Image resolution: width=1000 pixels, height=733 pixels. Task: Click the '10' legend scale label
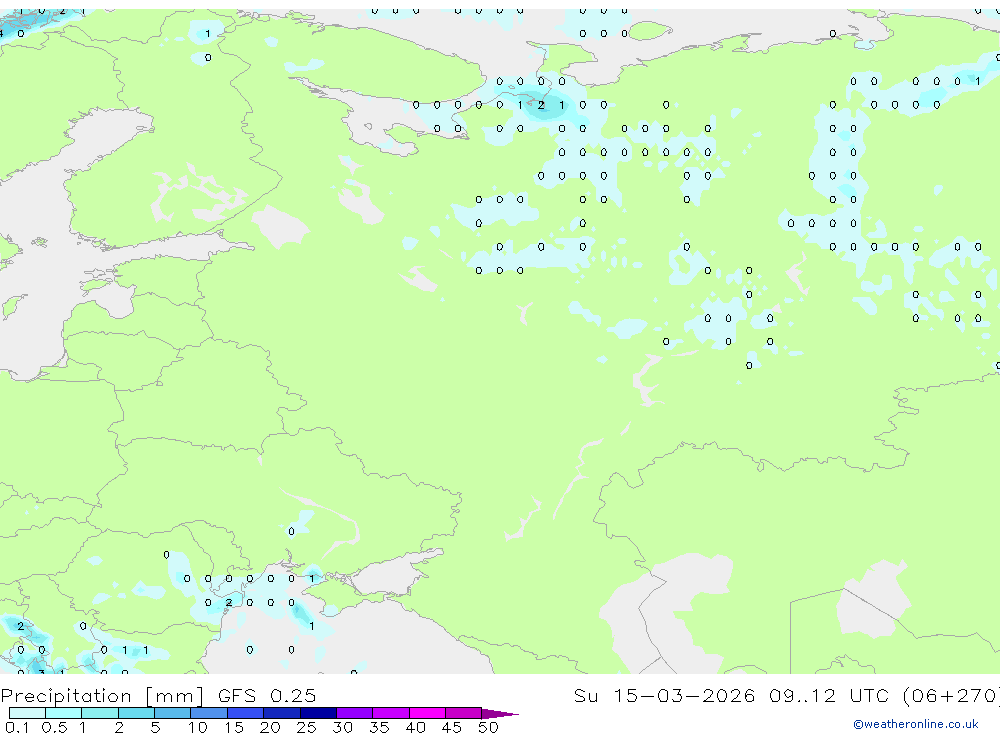[x=198, y=727]
